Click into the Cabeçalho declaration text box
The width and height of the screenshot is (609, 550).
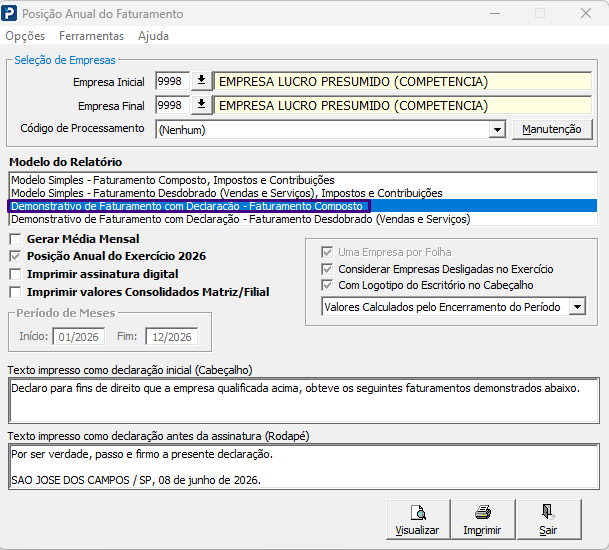point(304,400)
